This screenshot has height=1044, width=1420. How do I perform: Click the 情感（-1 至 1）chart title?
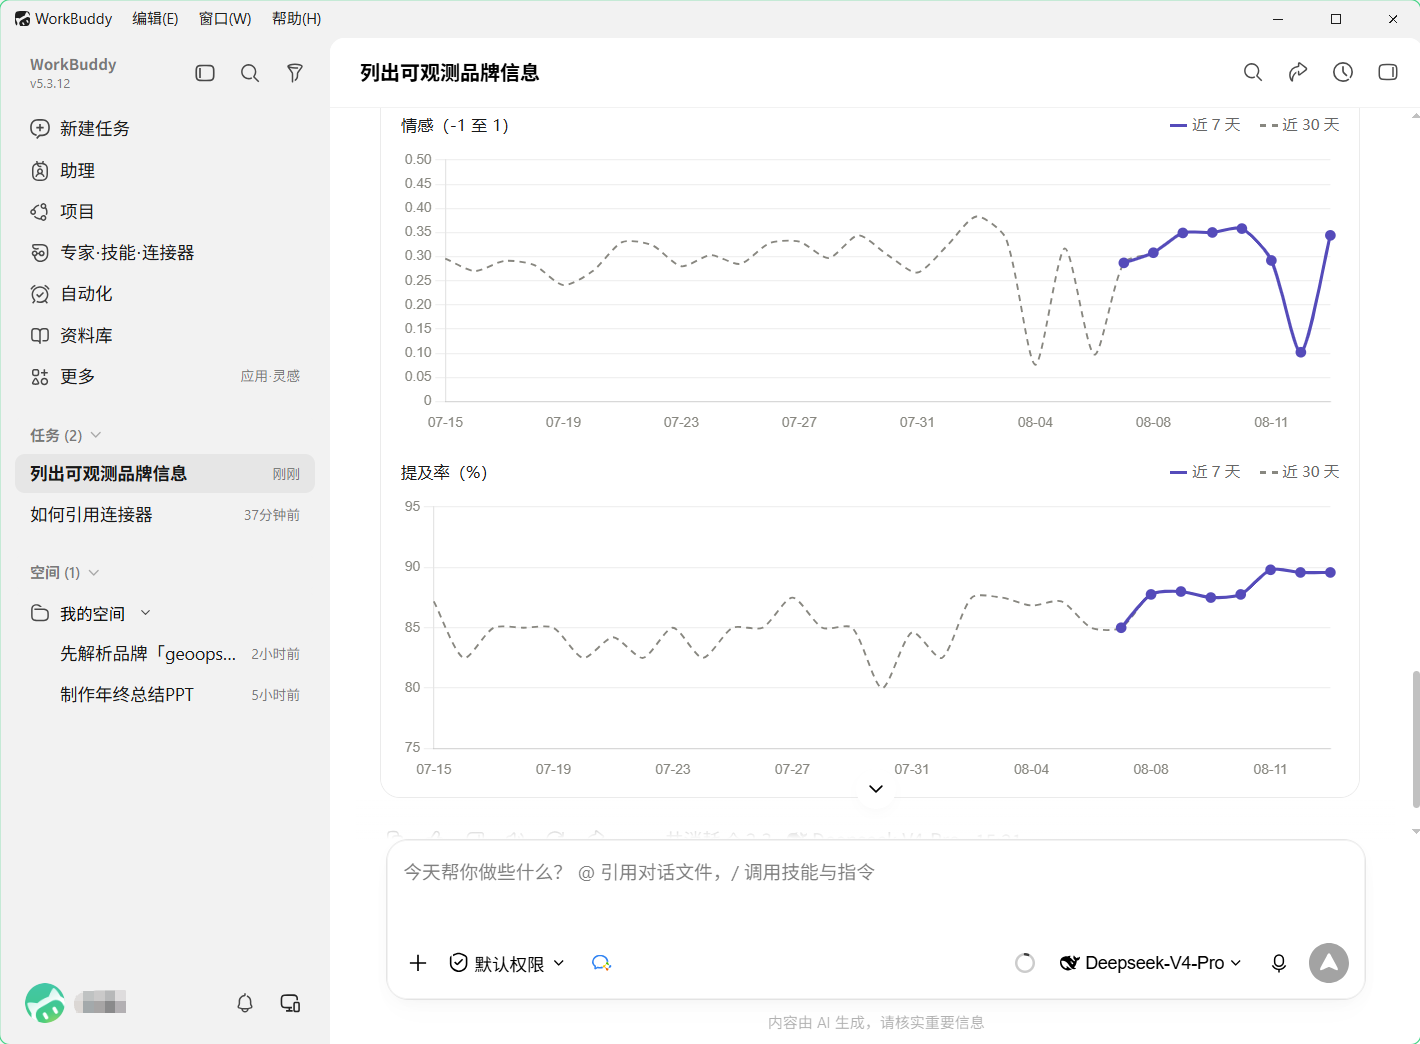(455, 126)
